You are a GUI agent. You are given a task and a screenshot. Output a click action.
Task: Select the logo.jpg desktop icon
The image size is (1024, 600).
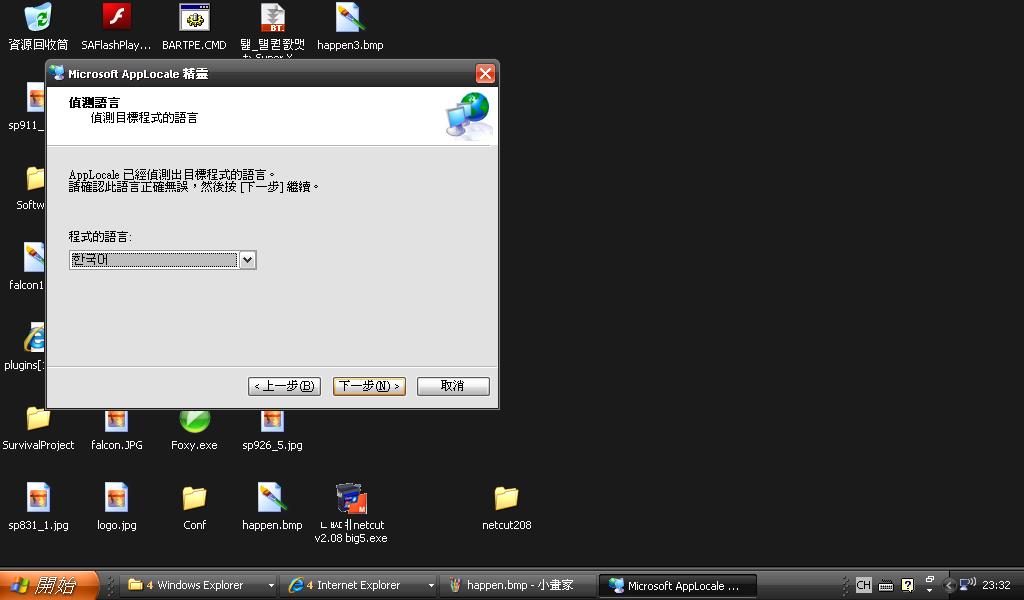116,499
